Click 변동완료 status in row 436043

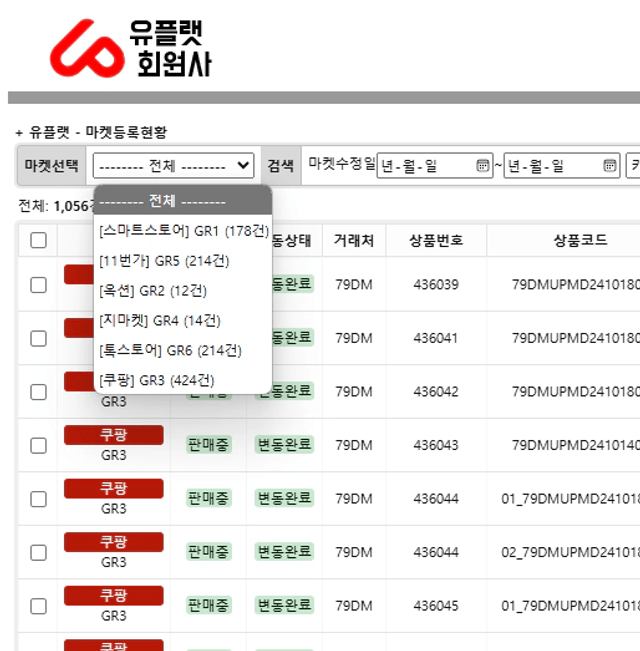click(284, 445)
